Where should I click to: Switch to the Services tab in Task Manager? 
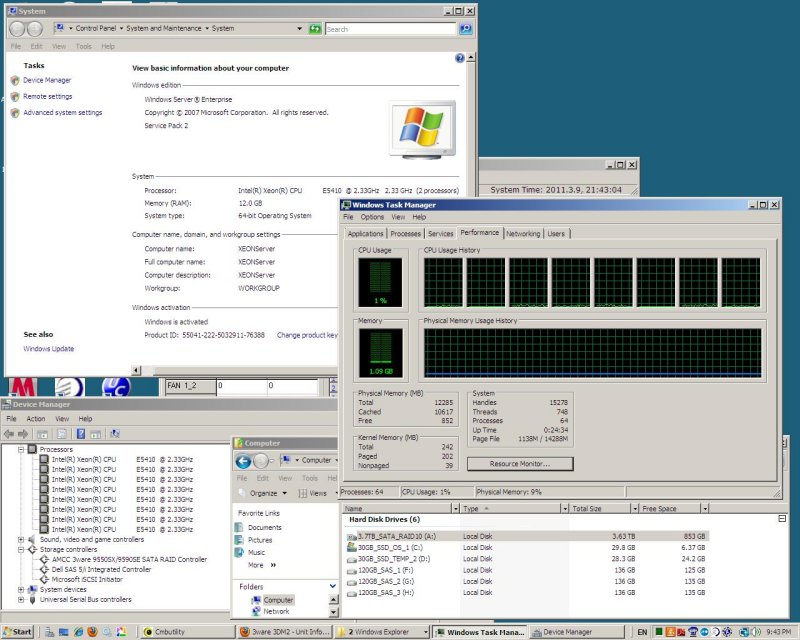point(441,234)
